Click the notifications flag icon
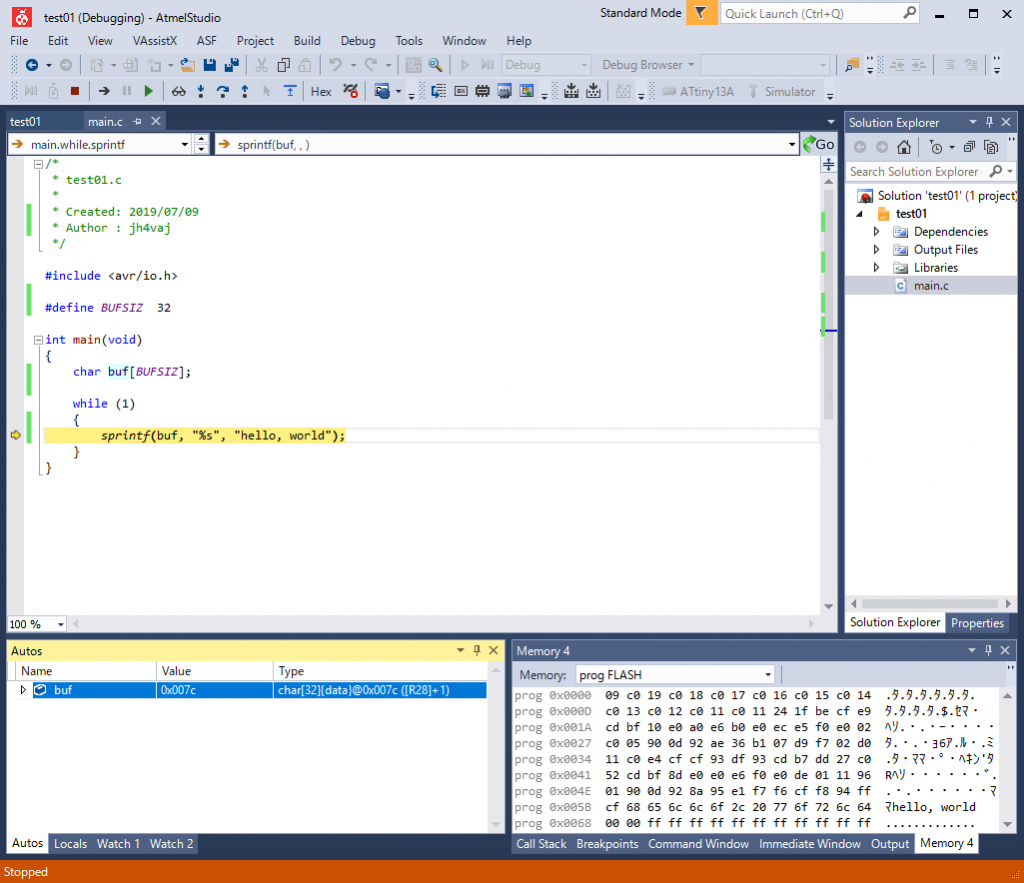 tap(702, 13)
